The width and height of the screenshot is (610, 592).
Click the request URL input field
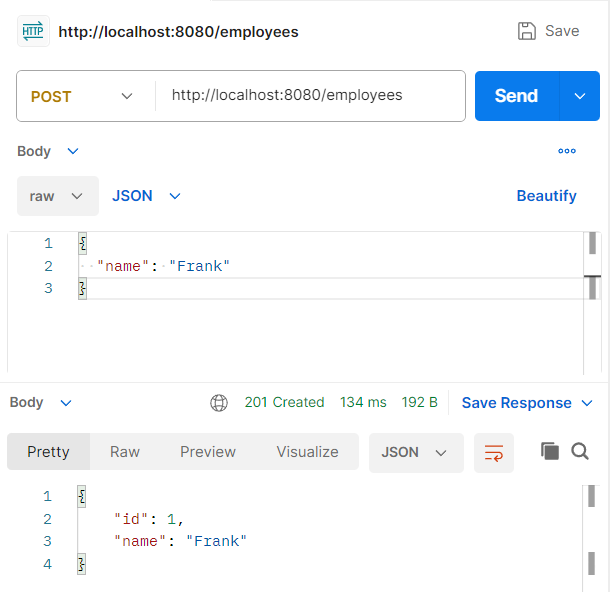click(x=310, y=96)
